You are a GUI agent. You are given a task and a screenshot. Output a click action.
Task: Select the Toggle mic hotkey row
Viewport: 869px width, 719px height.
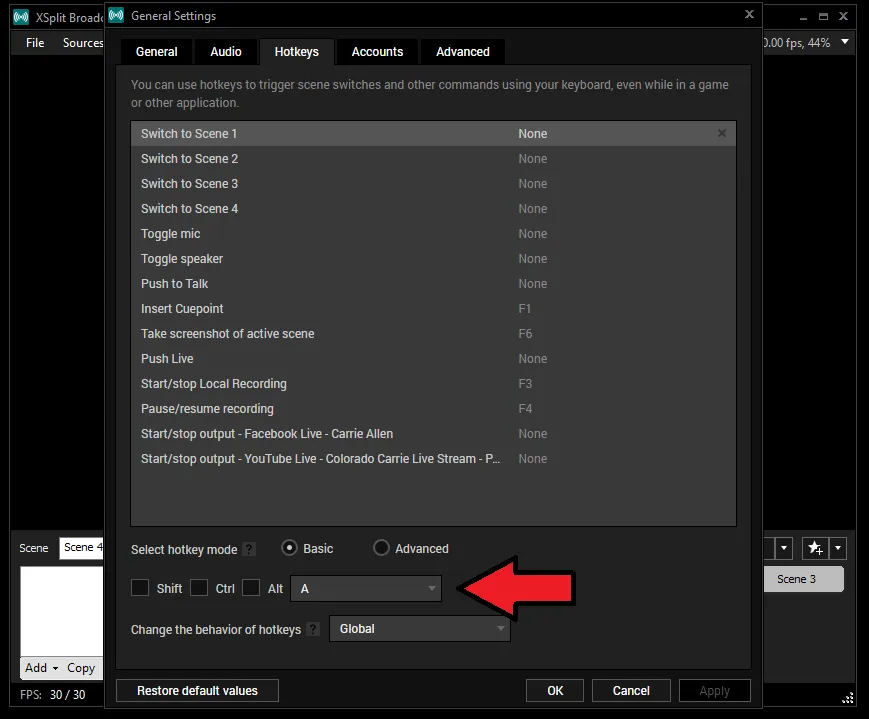(x=433, y=233)
